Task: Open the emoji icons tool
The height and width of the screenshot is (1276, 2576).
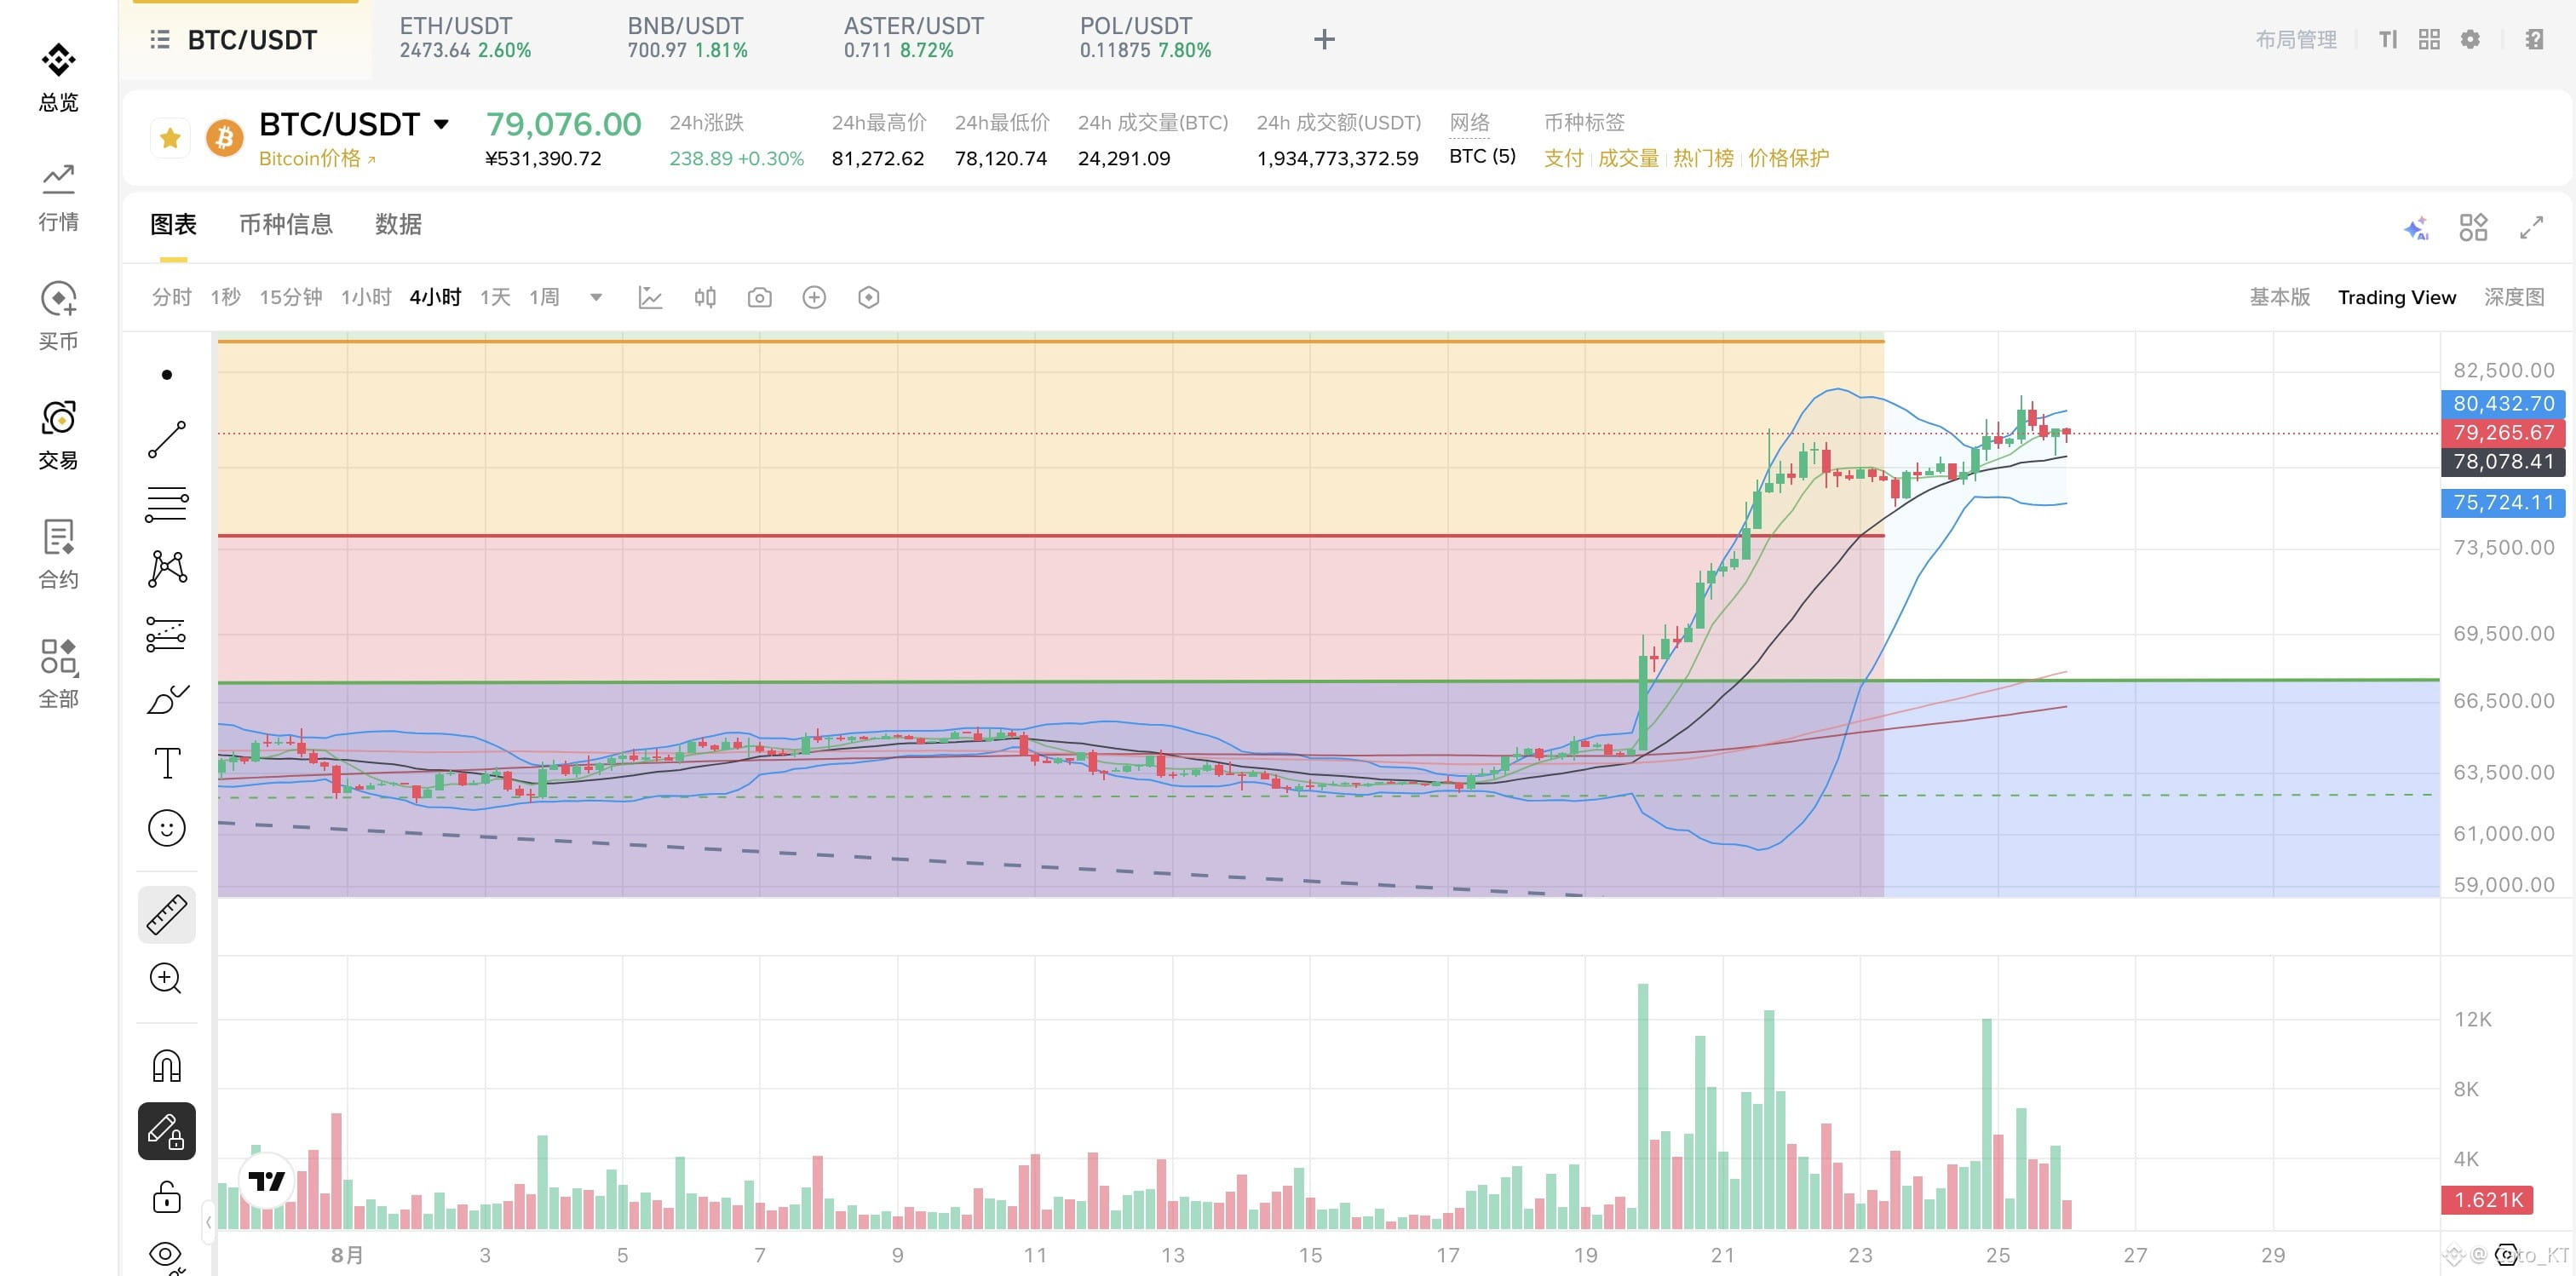Action: pyautogui.click(x=166, y=828)
